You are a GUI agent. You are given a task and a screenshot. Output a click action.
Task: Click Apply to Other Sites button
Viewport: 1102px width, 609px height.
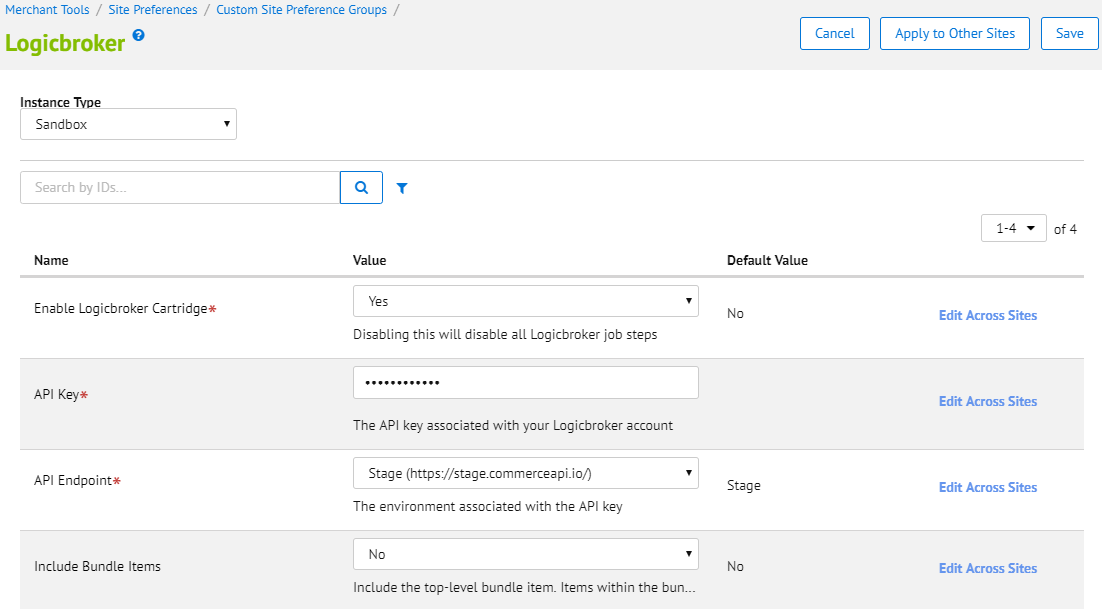tap(955, 33)
